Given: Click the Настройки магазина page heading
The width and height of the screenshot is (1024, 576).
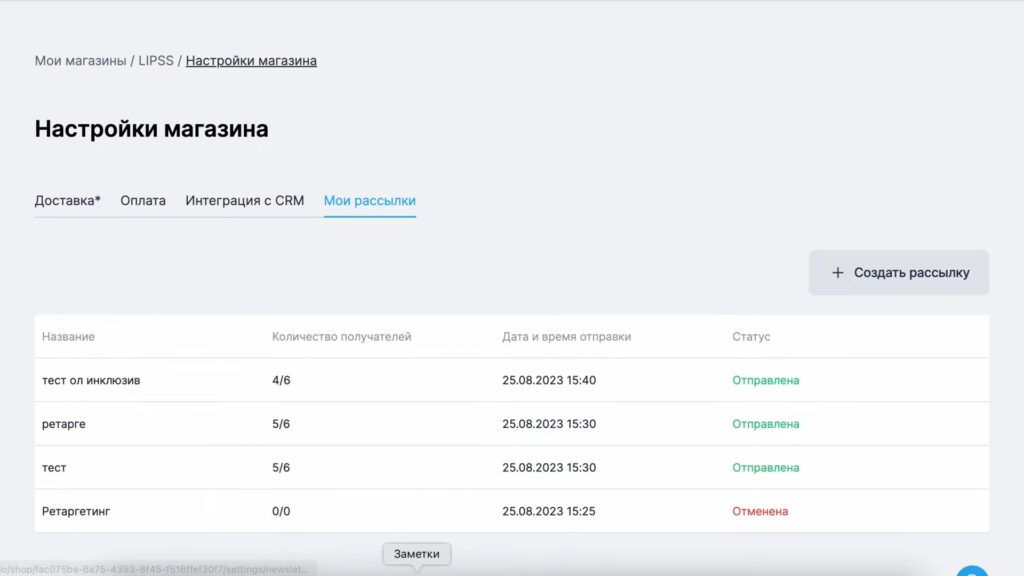Looking at the screenshot, I should [152, 129].
